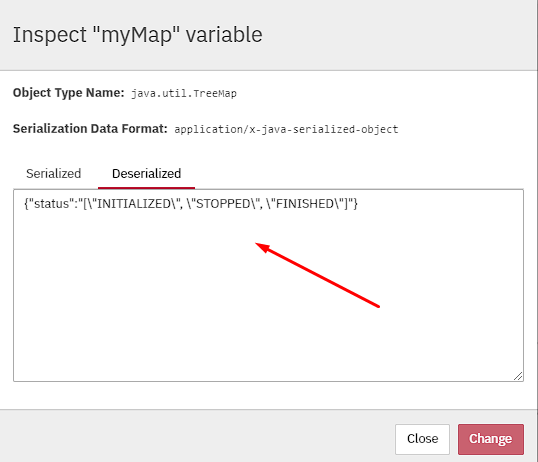Grab the text area resize handle
This screenshot has height=462, width=538.
(x=518, y=376)
